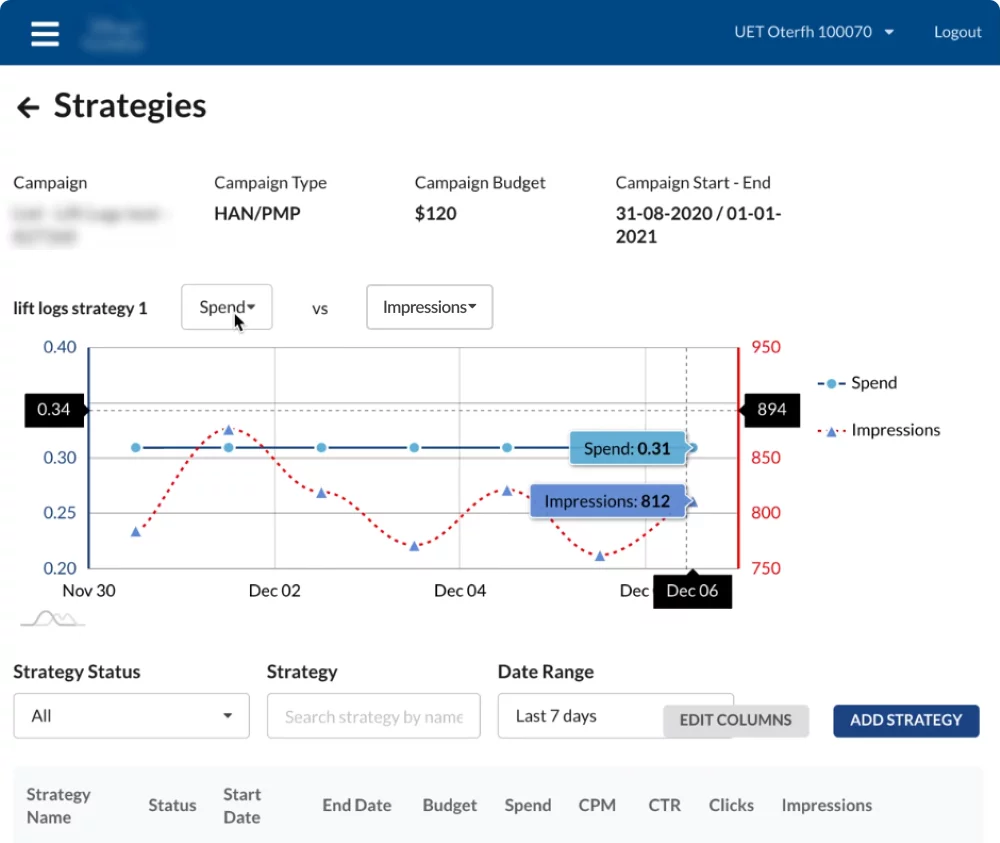
Task: Click the chart mini-map sparkline icon
Action: pyautogui.click(x=50, y=617)
